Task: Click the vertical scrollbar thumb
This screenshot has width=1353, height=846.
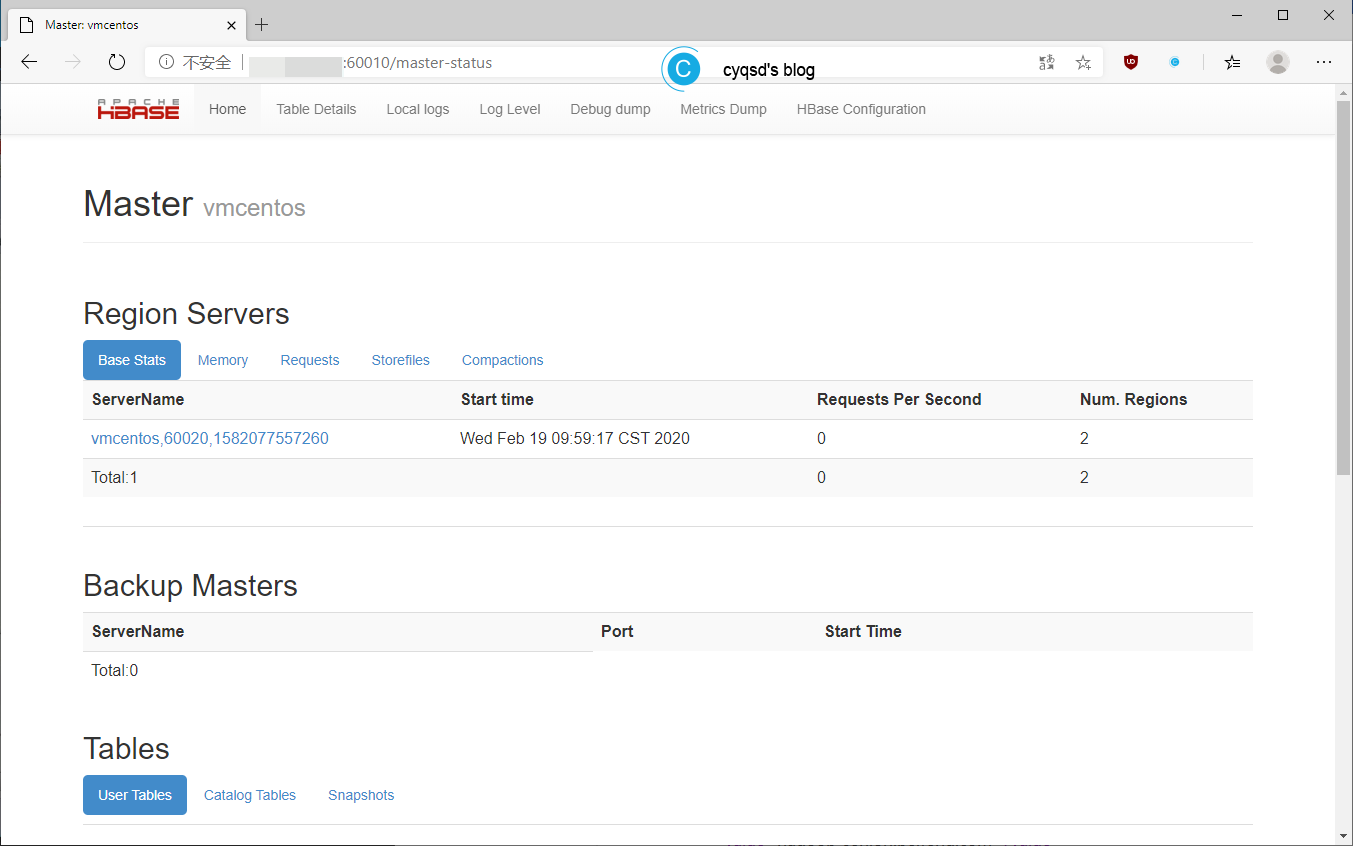Action: (x=1344, y=286)
